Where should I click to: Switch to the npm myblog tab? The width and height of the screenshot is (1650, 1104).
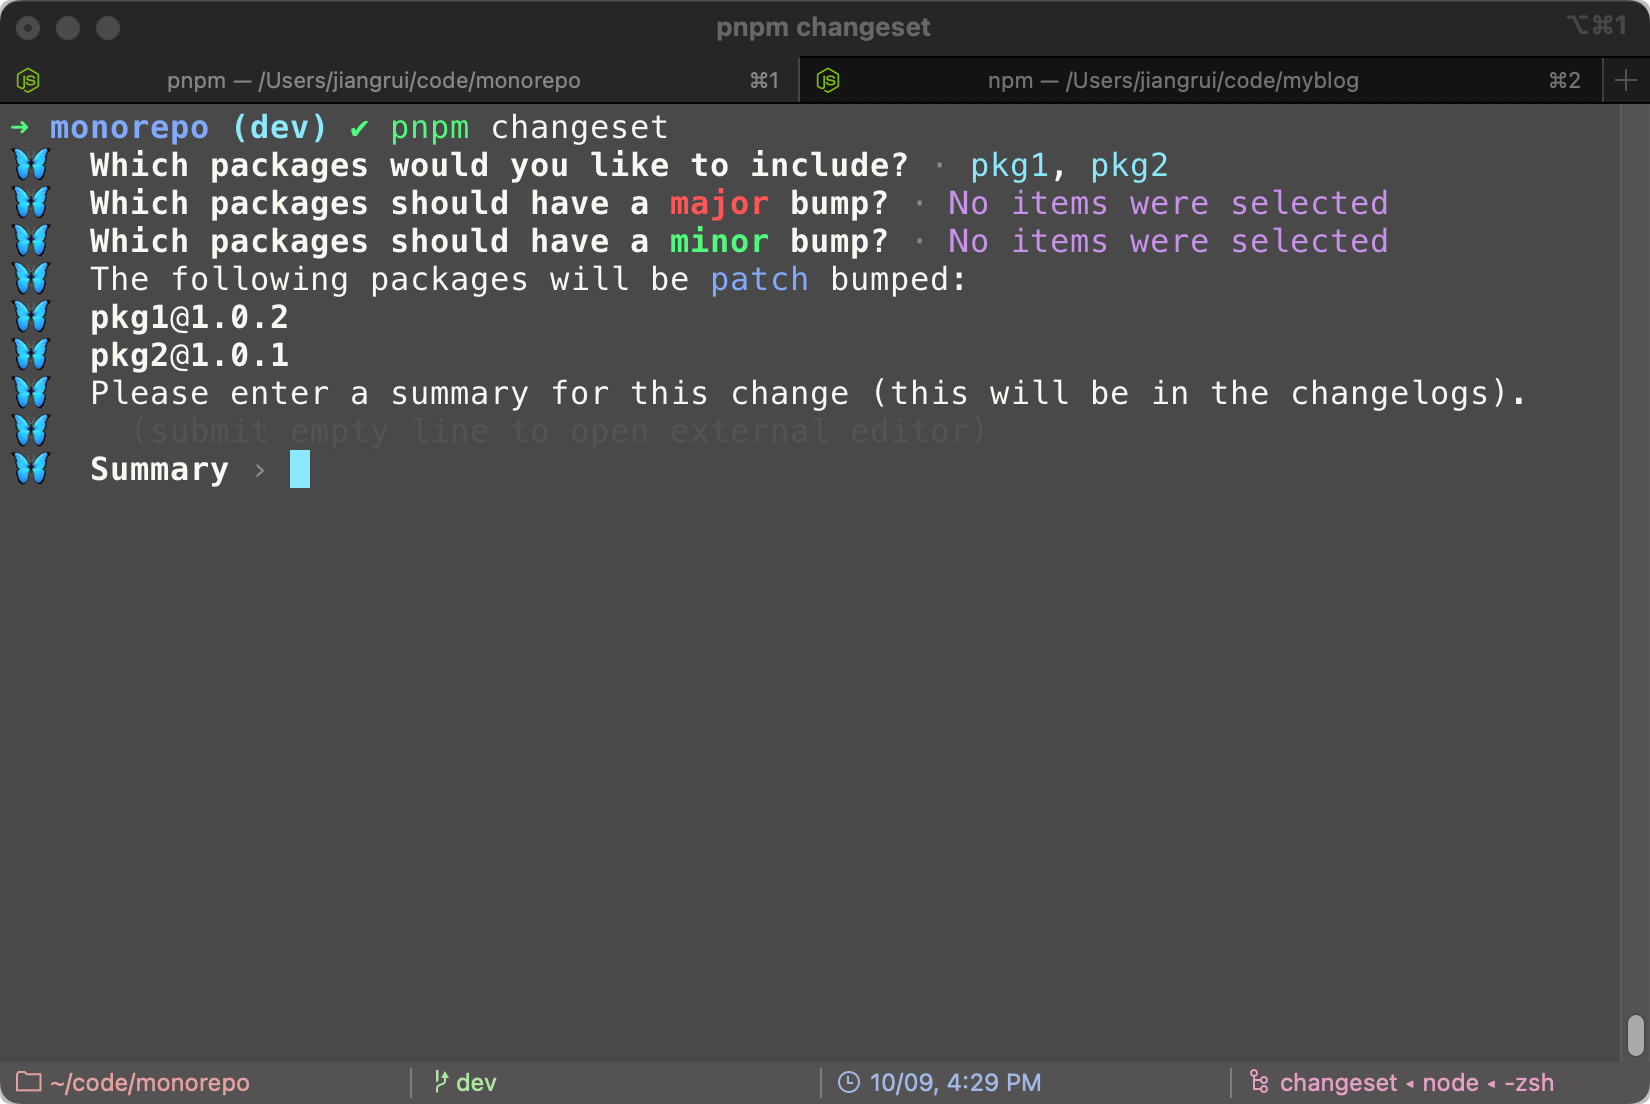point(1201,80)
